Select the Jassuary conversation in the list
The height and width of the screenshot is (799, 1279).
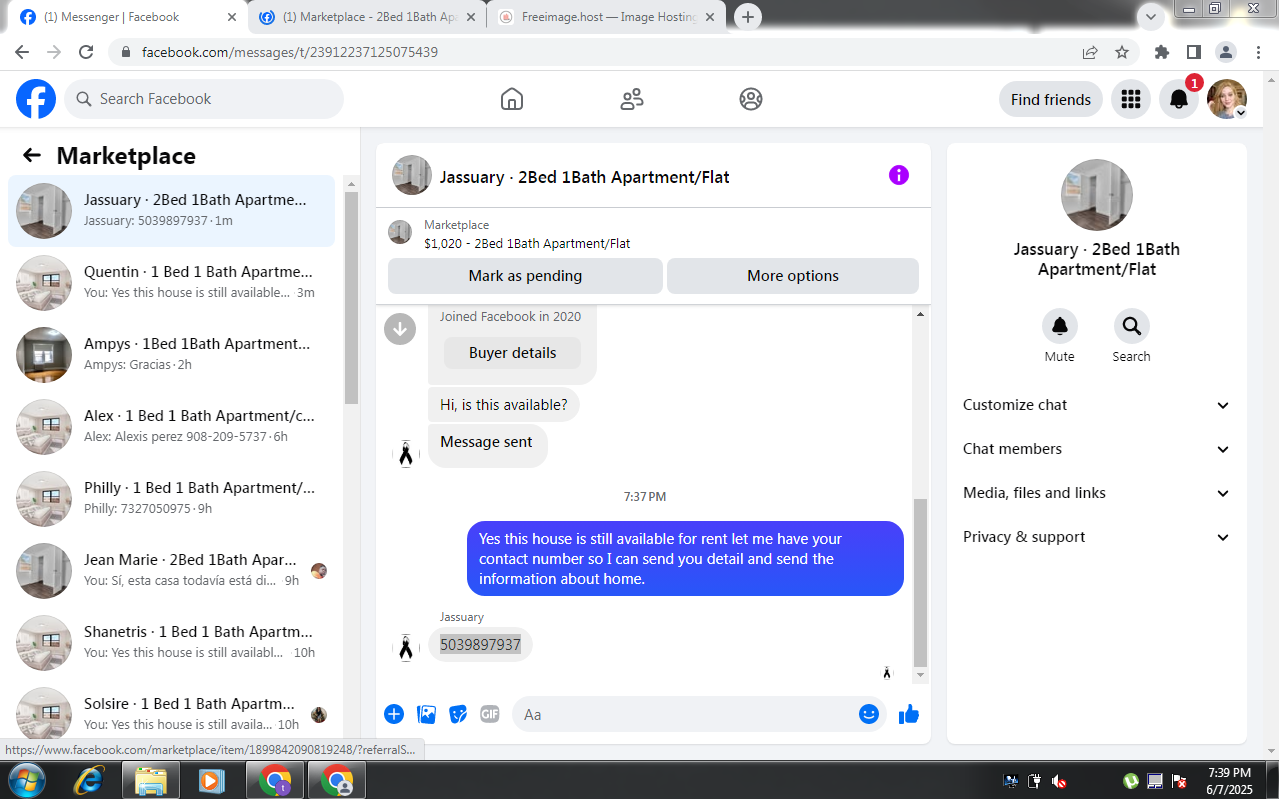pos(172,210)
